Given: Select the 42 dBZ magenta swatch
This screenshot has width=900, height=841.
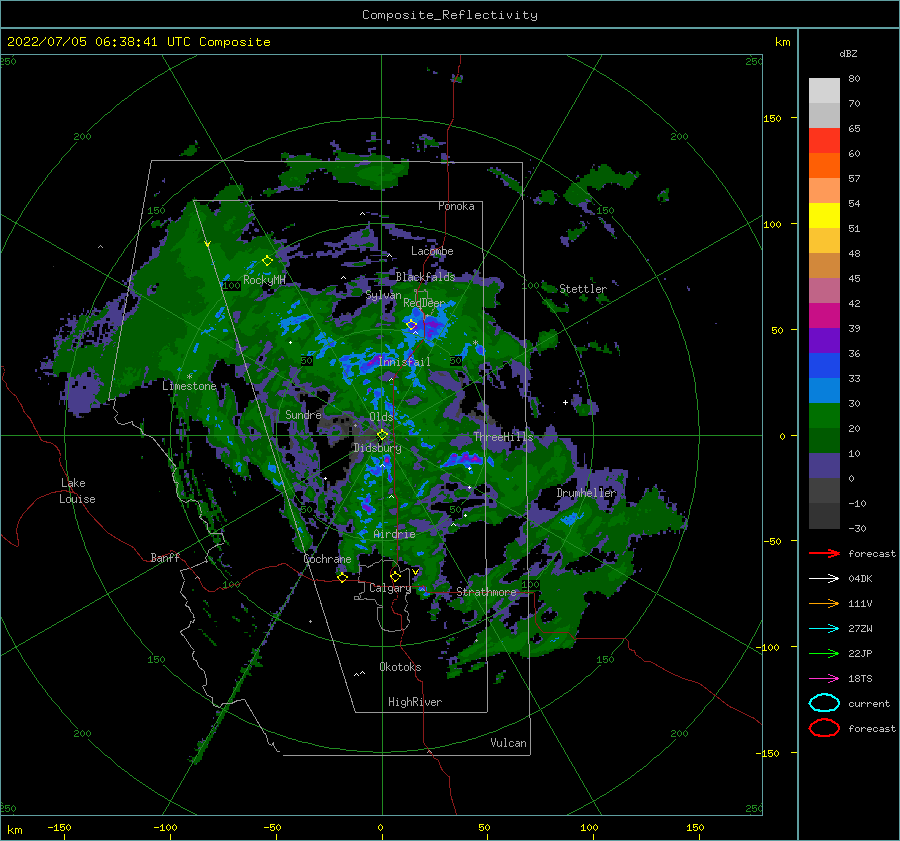Looking at the screenshot, I should (x=824, y=315).
